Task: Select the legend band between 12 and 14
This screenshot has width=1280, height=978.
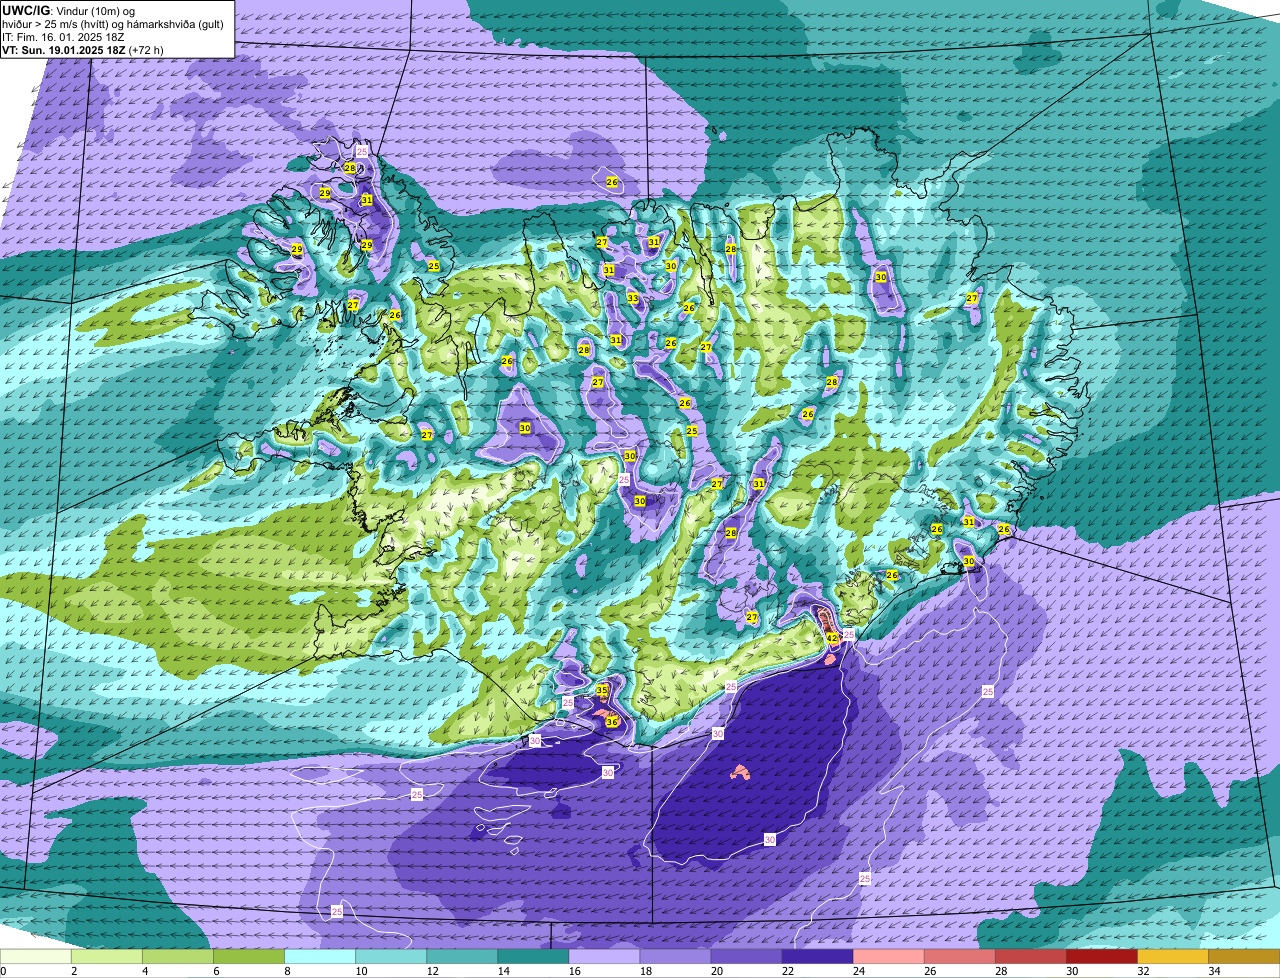Action: 462,957
